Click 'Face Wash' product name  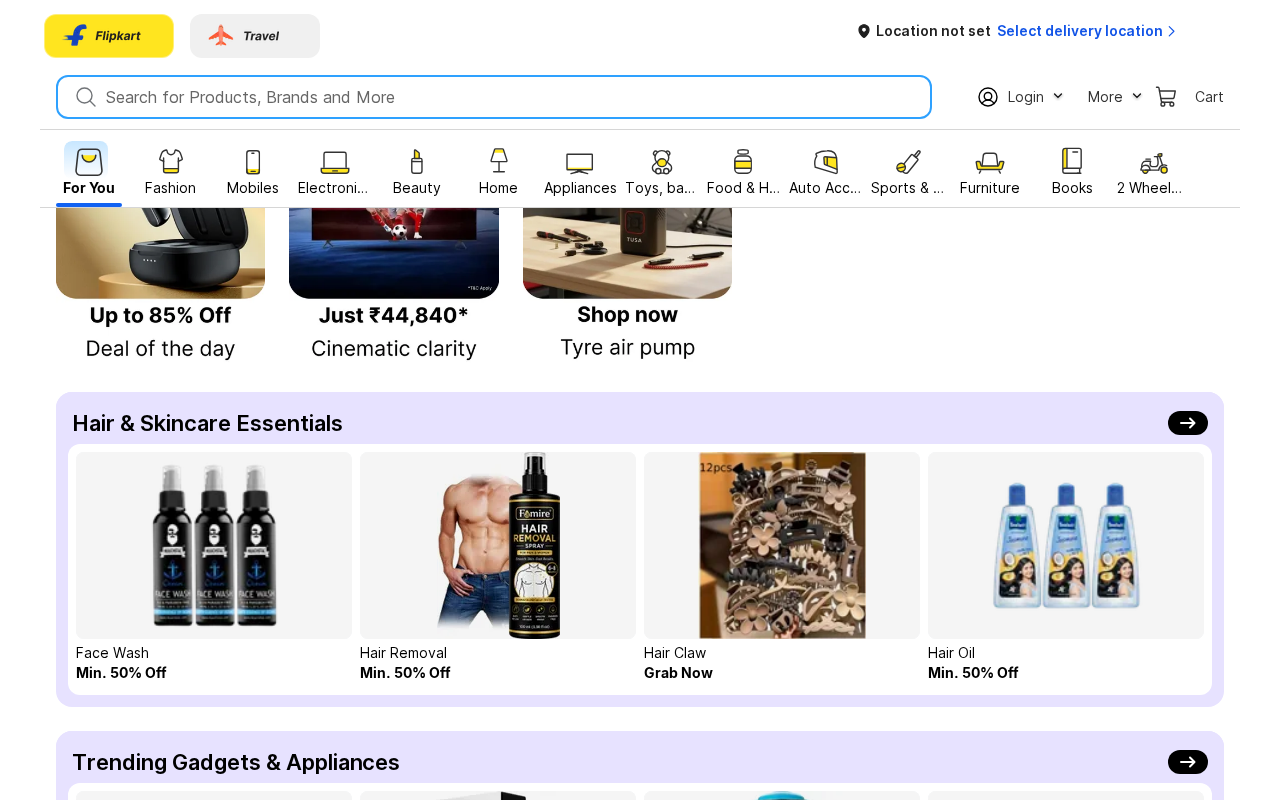click(x=112, y=653)
